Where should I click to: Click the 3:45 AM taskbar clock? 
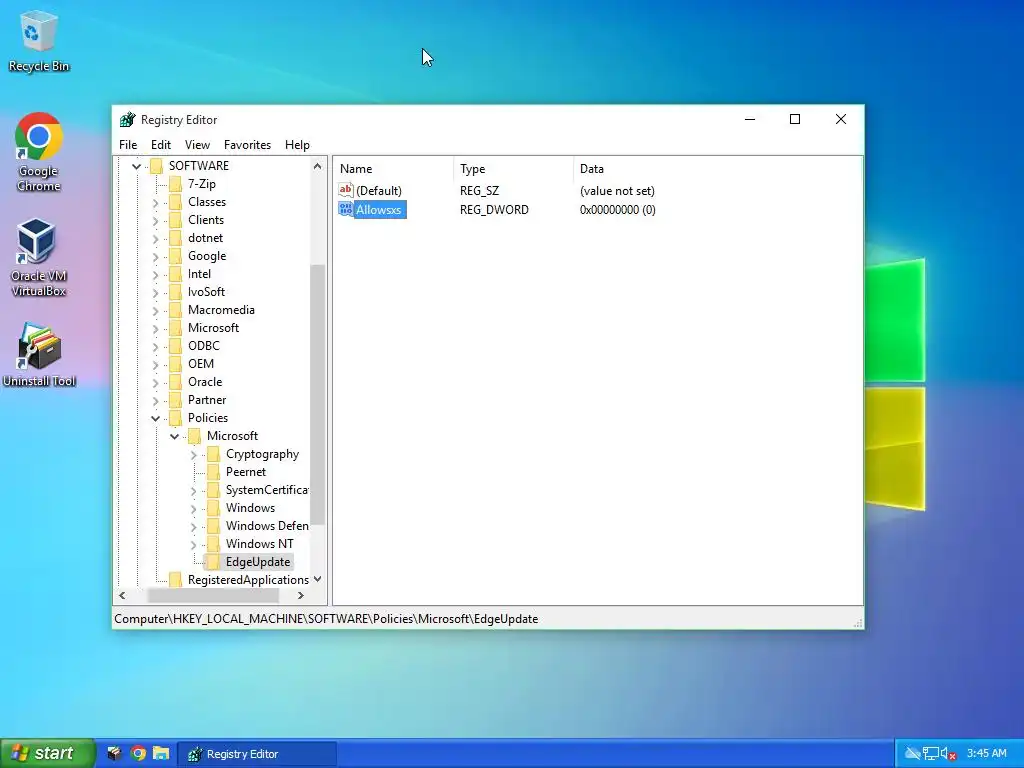click(987, 754)
